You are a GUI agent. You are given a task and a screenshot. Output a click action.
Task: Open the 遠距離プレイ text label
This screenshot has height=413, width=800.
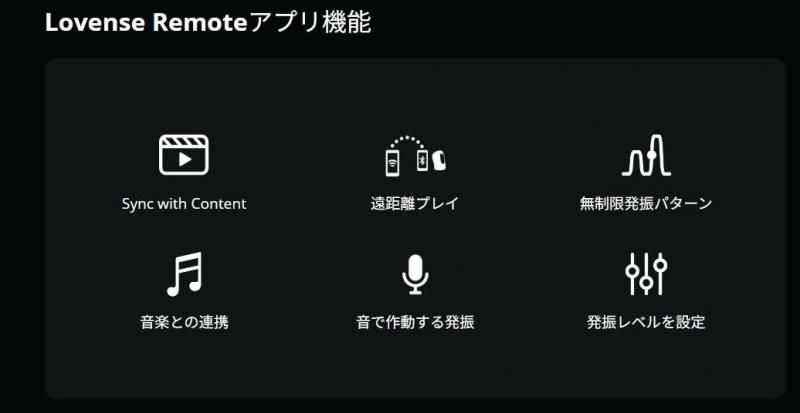tap(414, 204)
